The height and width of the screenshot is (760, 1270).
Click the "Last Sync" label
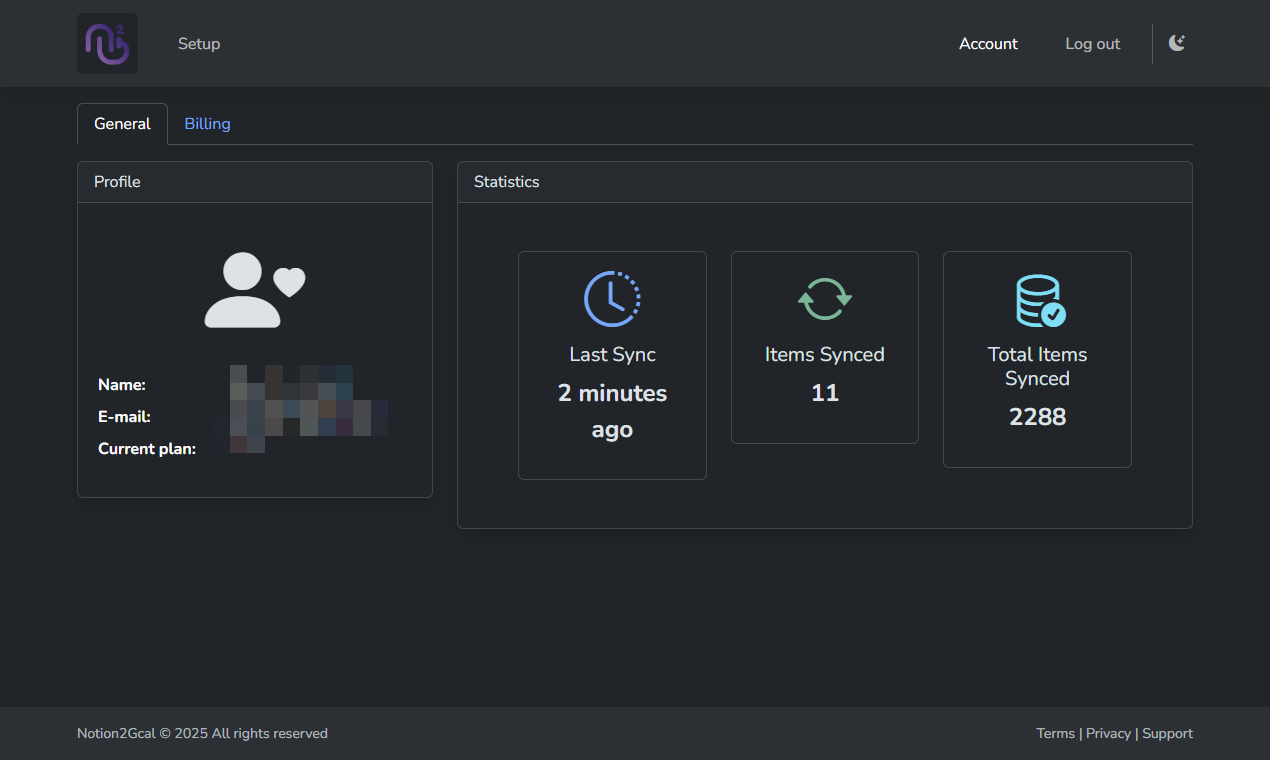click(612, 354)
